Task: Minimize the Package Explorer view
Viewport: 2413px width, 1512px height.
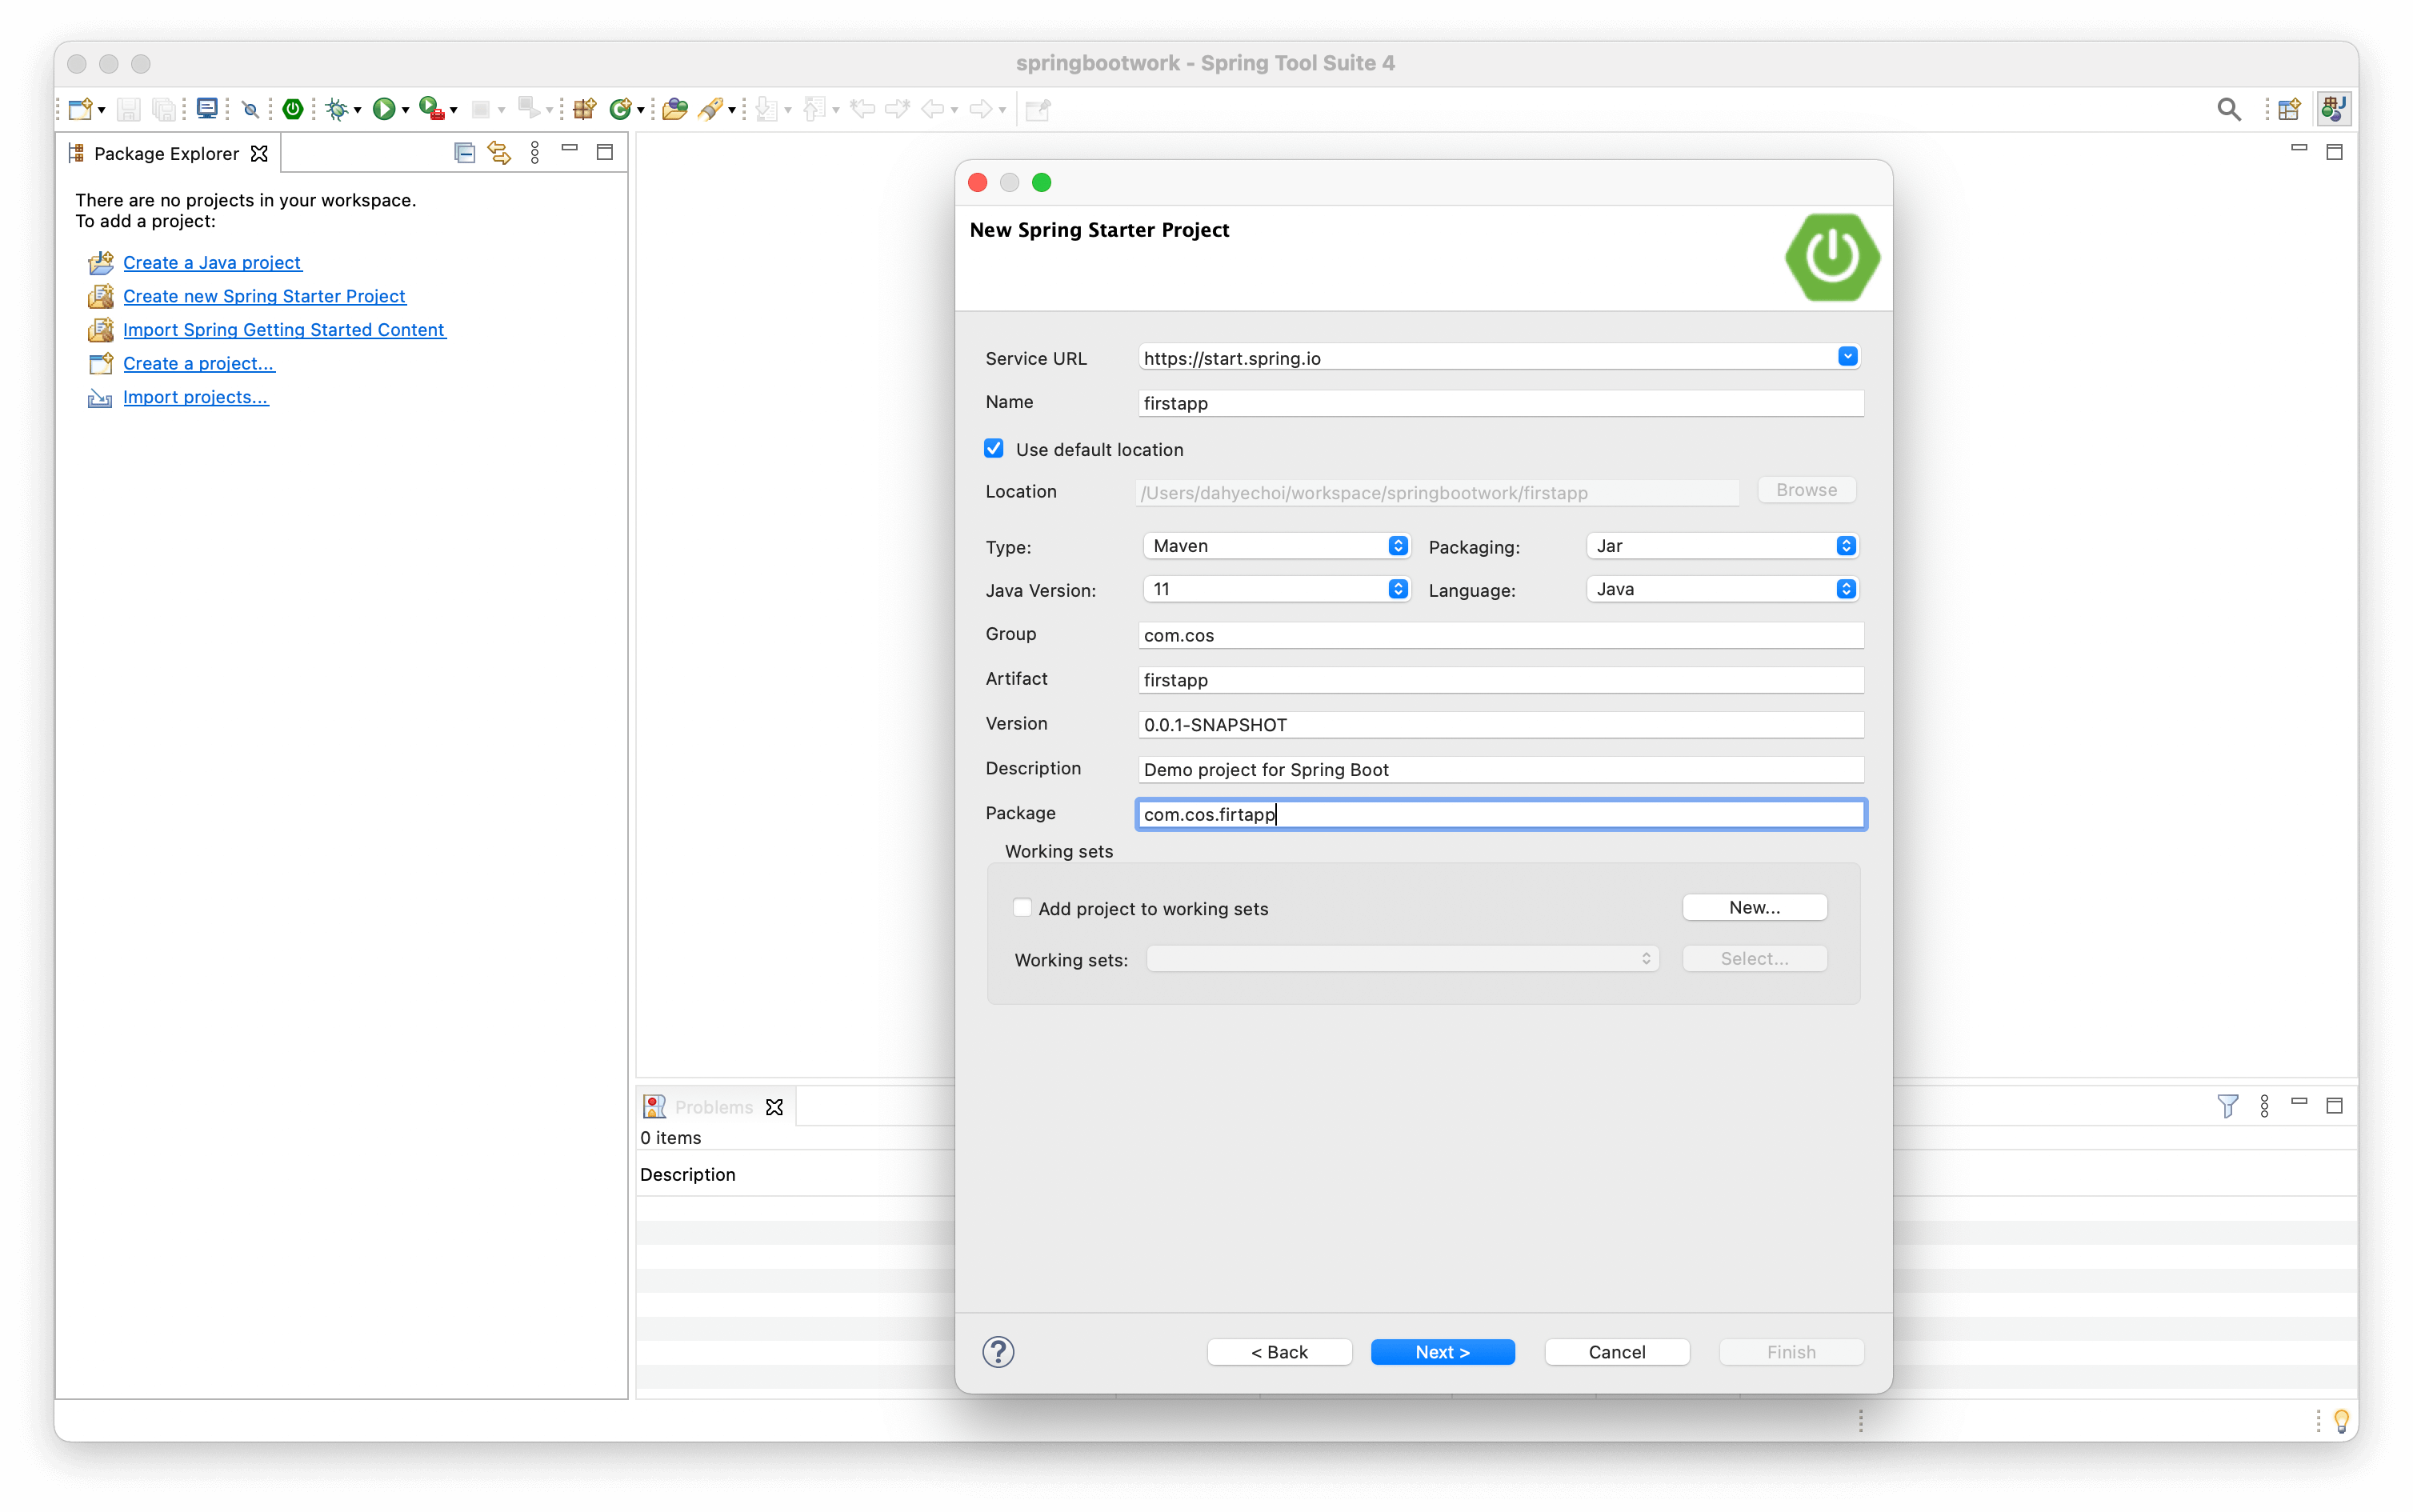Action: pyautogui.click(x=570, y=148)
